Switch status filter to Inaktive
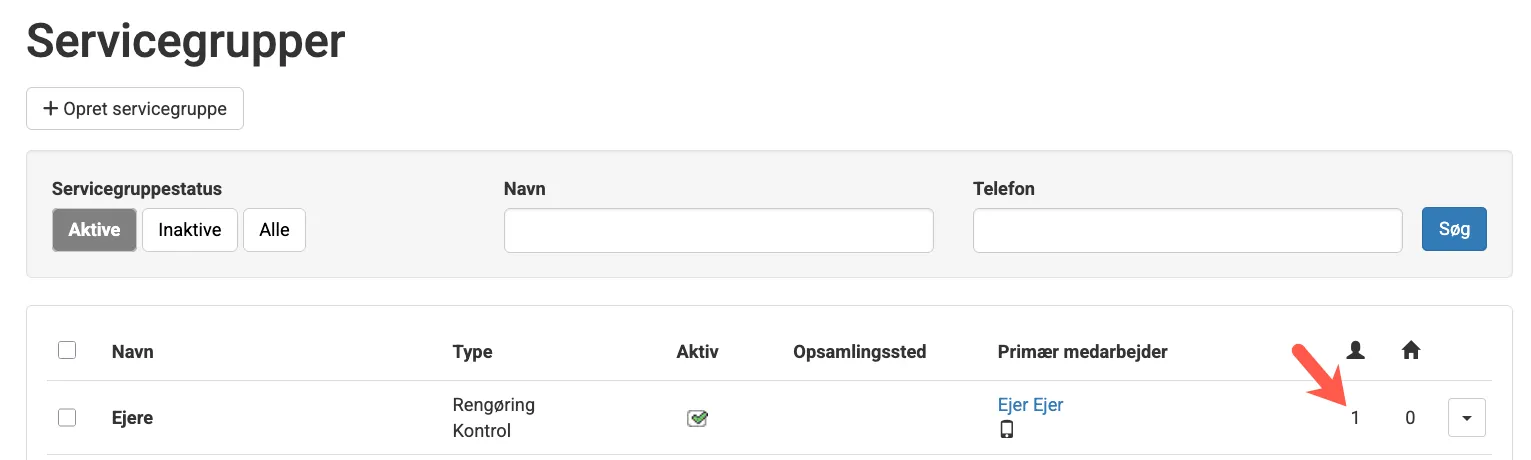 189,230
